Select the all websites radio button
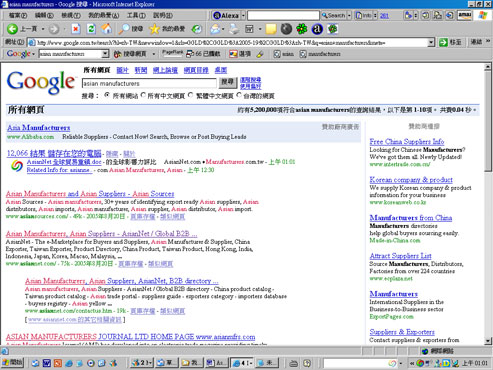 pos(107,95)
